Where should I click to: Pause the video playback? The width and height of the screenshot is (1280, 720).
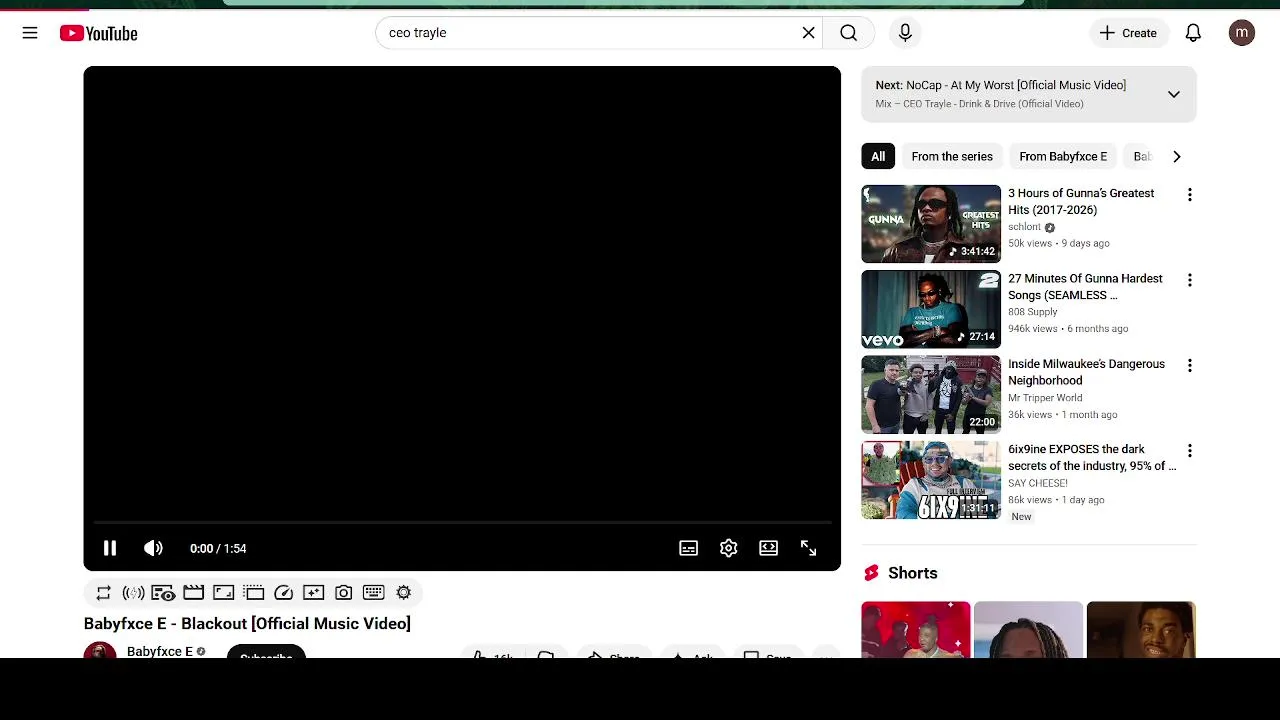click(110, 548)
